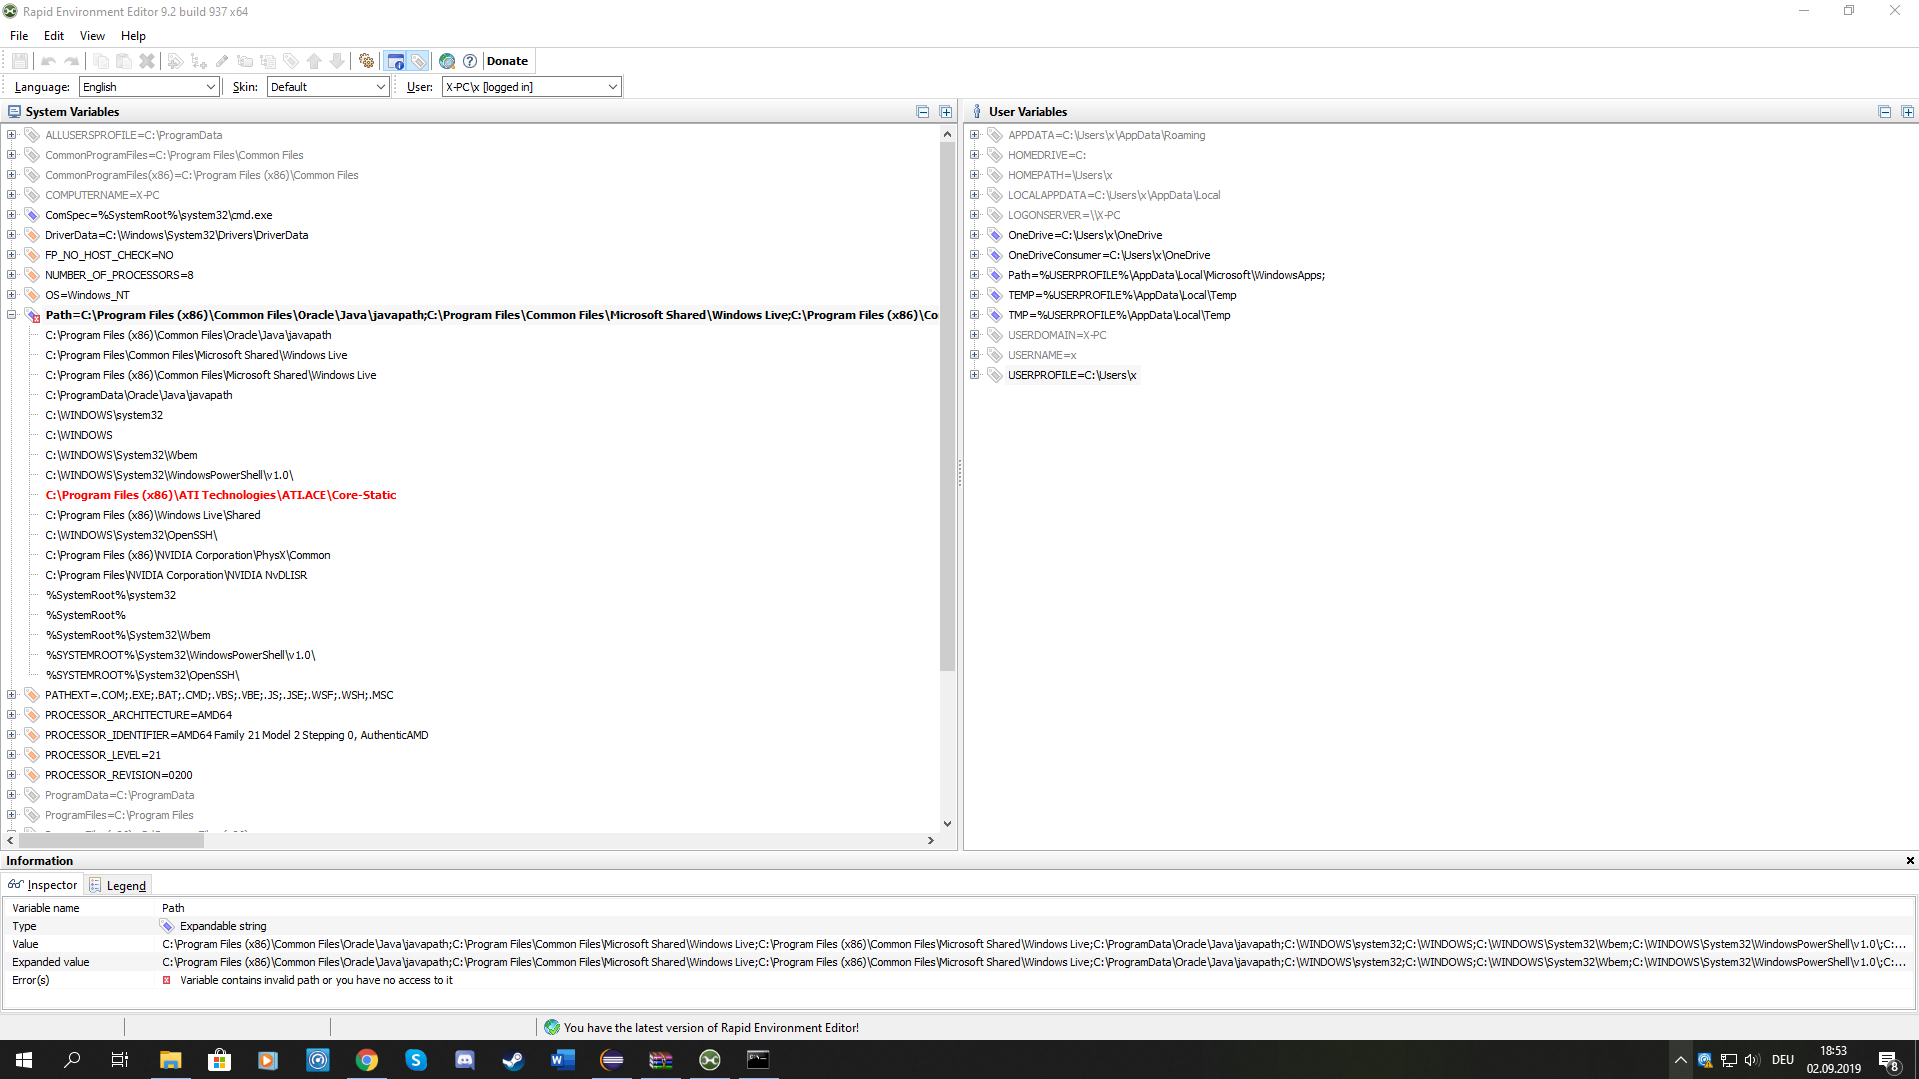Open Discord from taskbar
Image resolution: width=1919 pixels, height=1079 pixels.
(x=465, y=1060)
